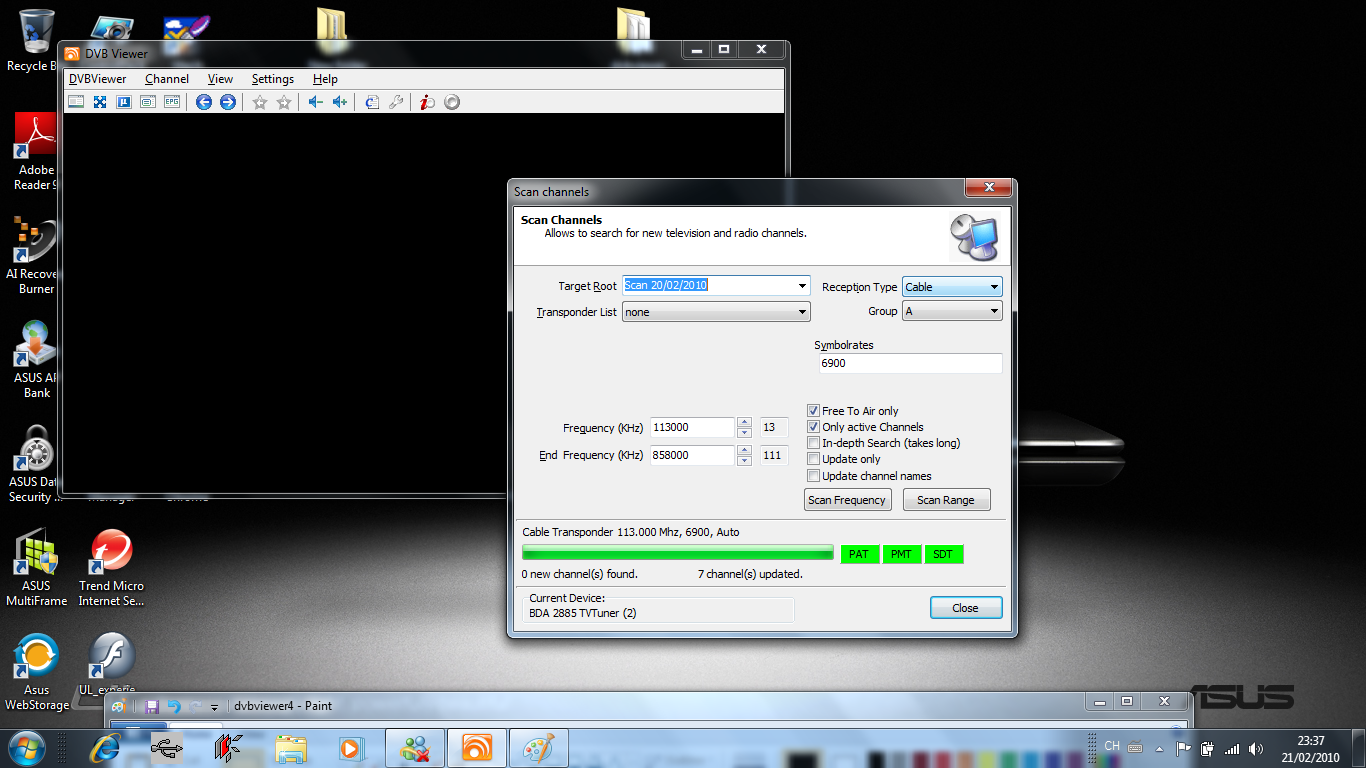Click the Scan Range button

point(946,500)
